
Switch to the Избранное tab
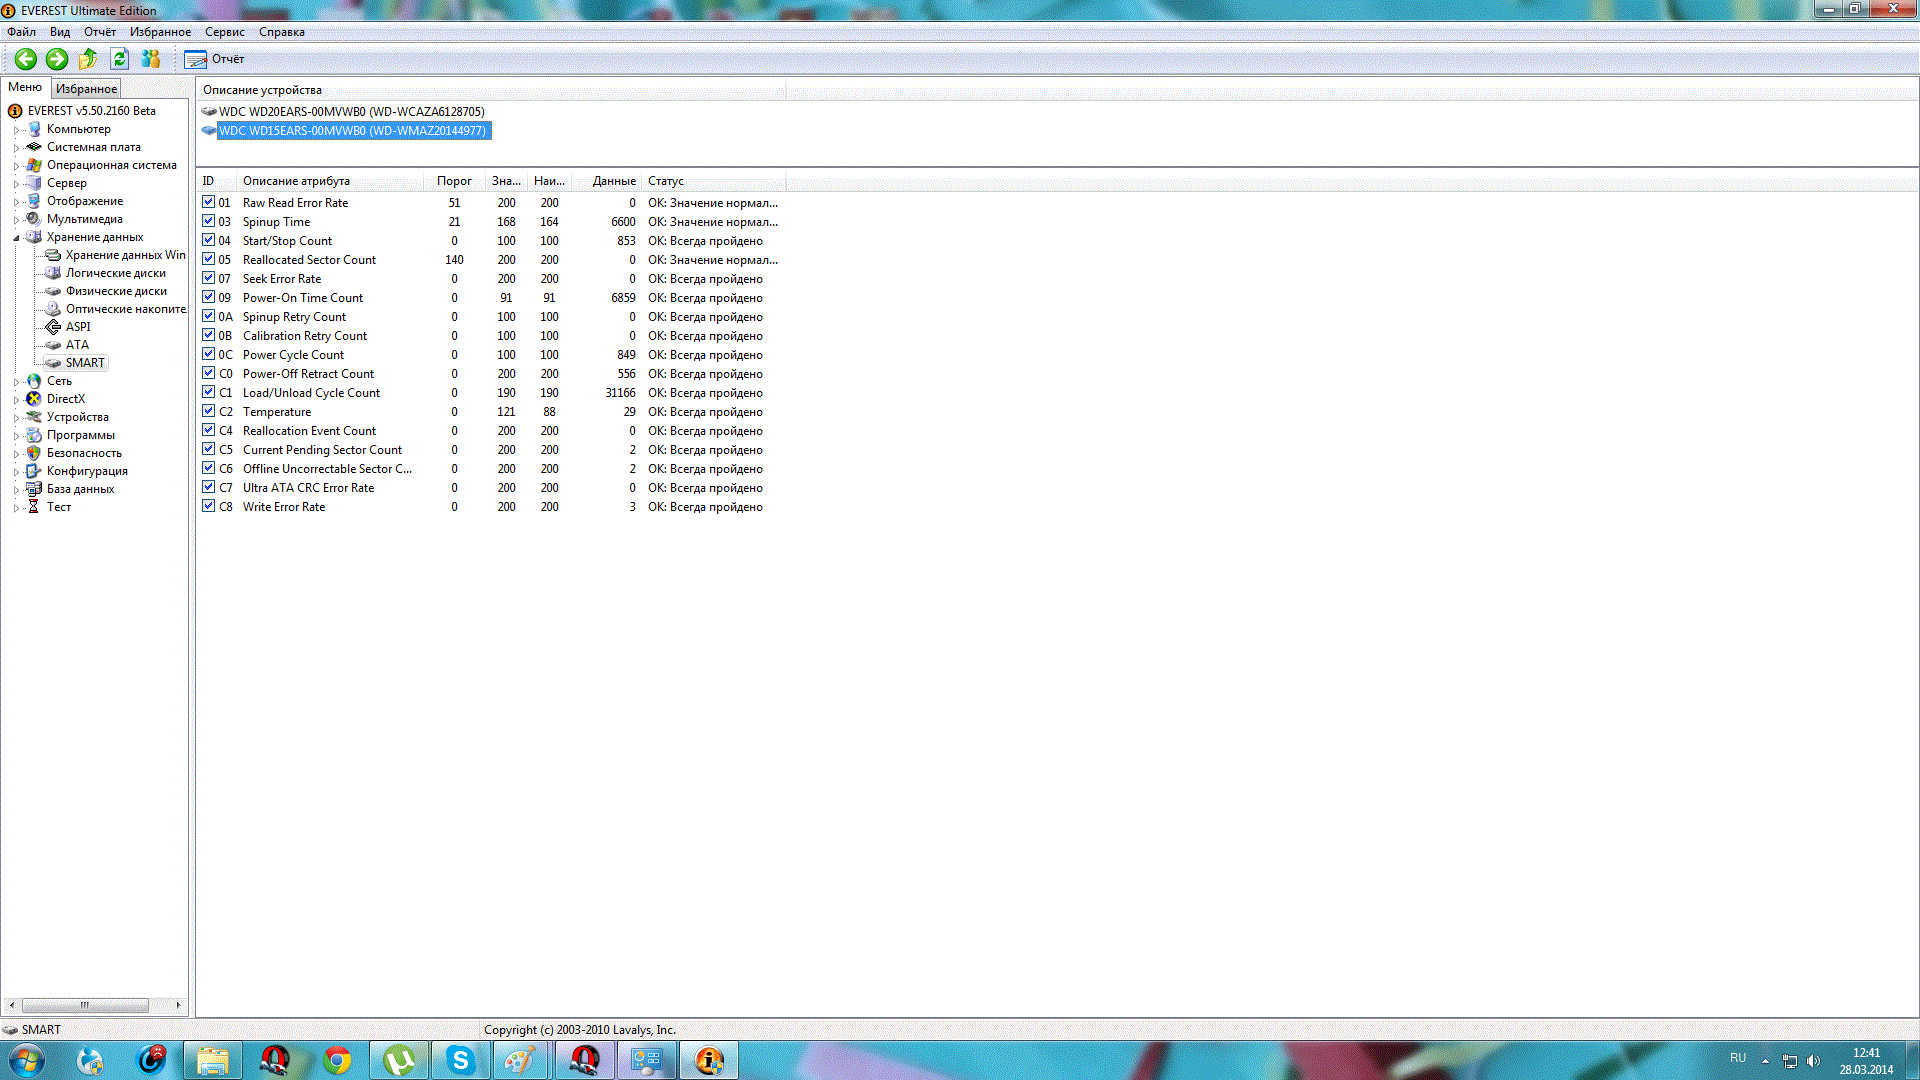86,89
